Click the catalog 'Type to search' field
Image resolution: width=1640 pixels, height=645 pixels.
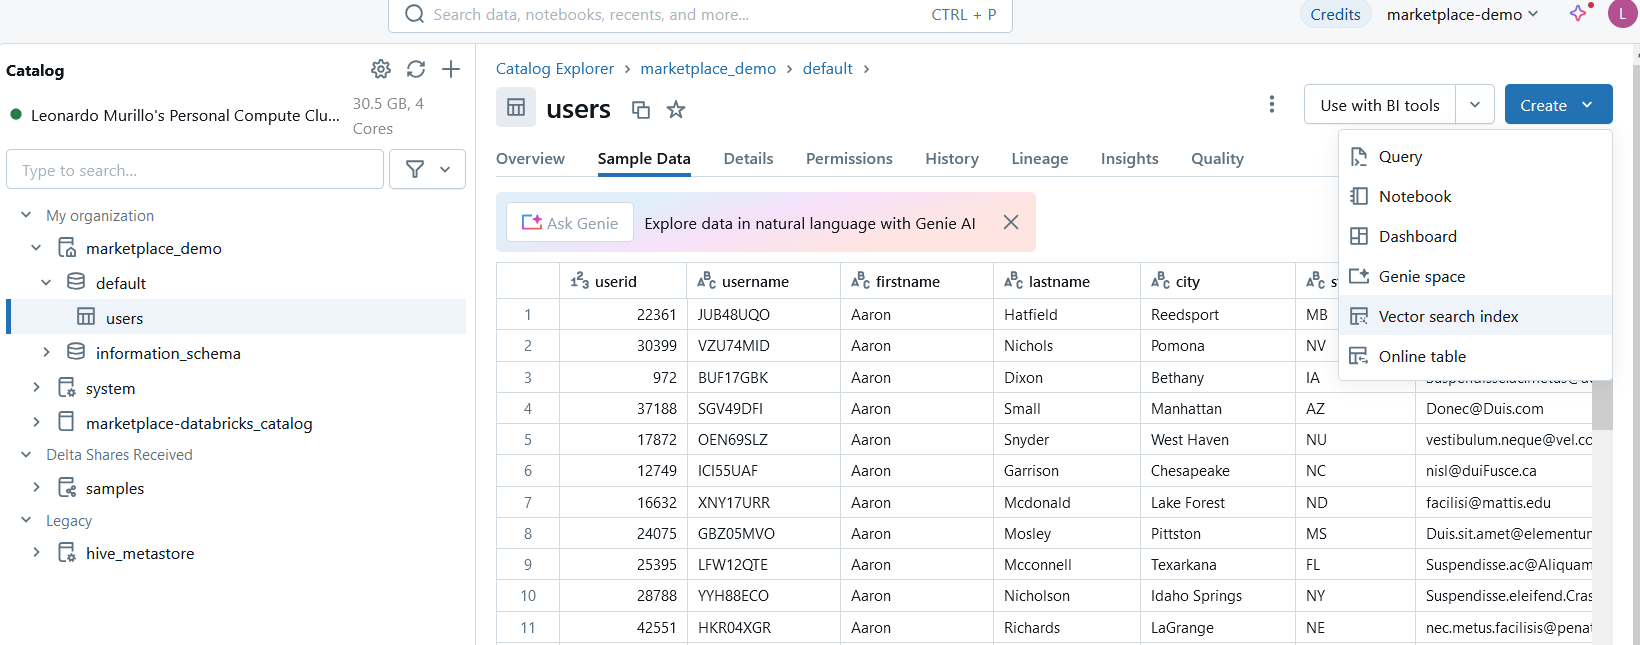coord(195,170)
